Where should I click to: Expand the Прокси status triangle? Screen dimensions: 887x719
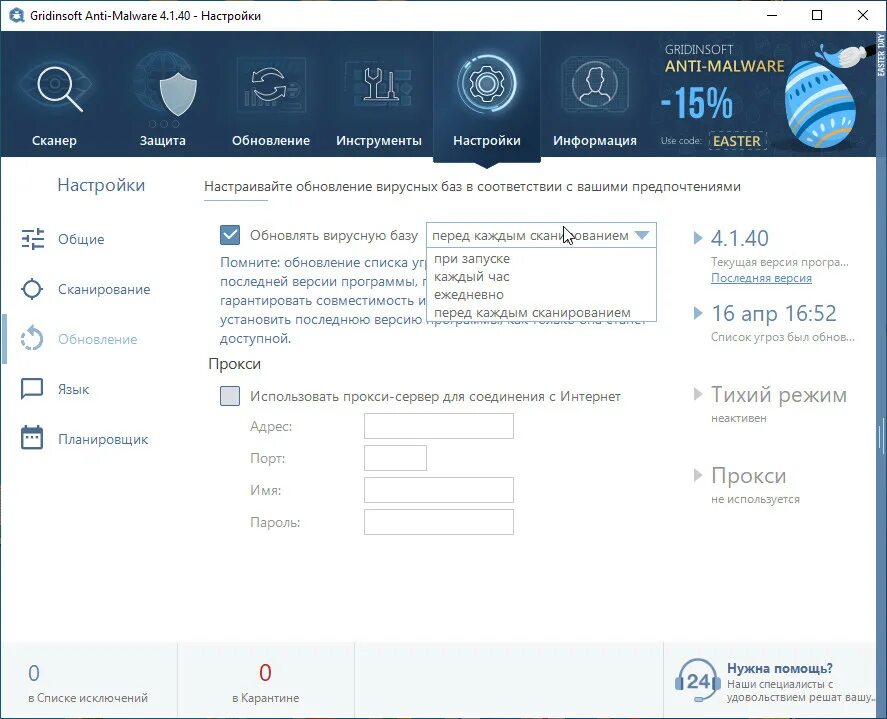[x=699, y=475]
